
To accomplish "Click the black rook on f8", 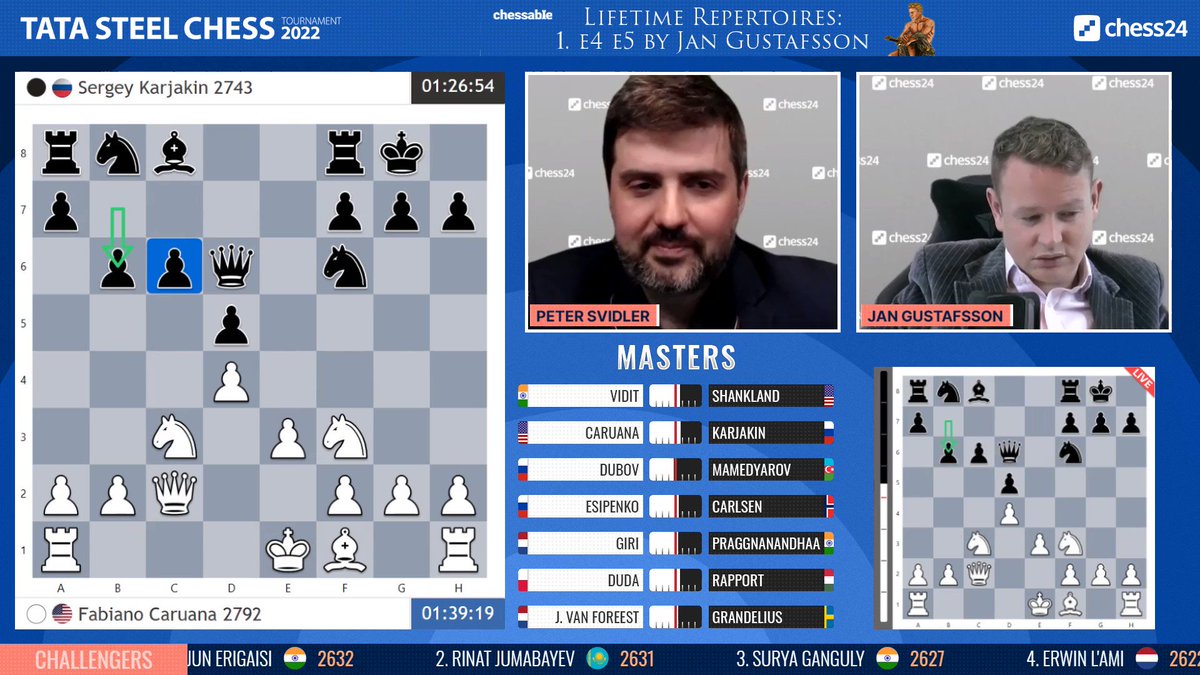I will click(x=345, y=153).
